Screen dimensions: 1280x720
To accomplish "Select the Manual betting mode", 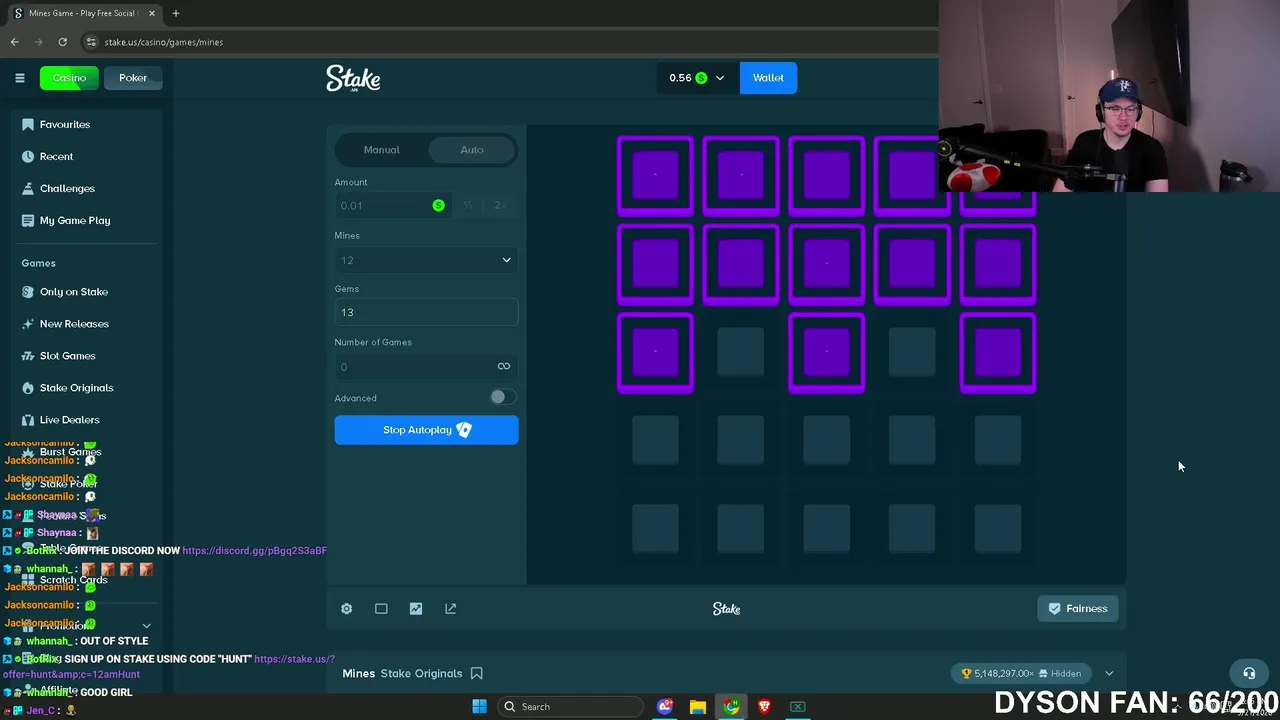I will pos(381,150).
